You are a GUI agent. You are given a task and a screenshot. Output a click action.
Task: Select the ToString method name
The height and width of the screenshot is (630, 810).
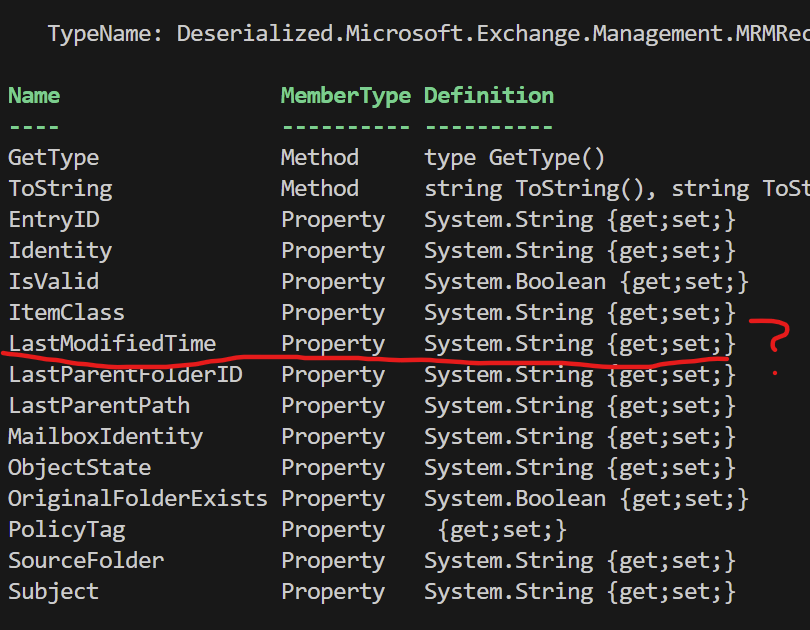[60, 189]
